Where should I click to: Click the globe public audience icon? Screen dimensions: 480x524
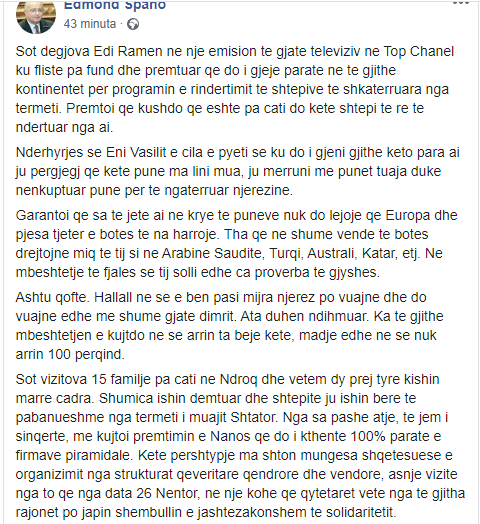pyautogui.click(x=133, y=24)
